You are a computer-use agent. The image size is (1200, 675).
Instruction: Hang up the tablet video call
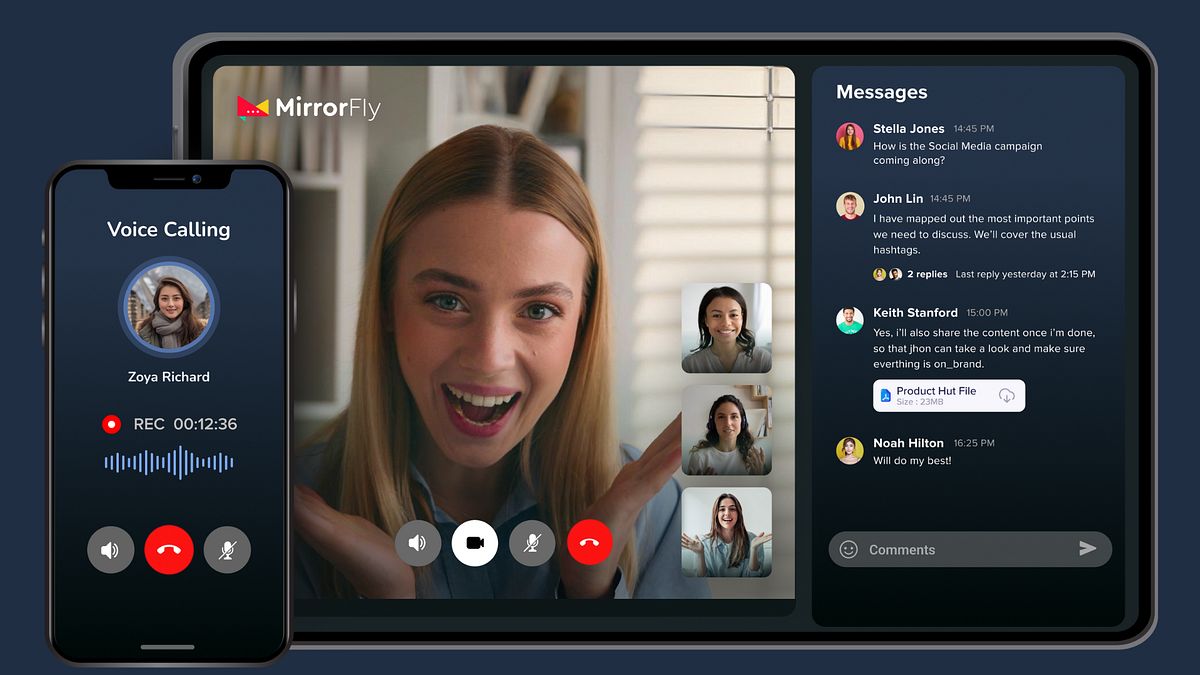[590, 543]
